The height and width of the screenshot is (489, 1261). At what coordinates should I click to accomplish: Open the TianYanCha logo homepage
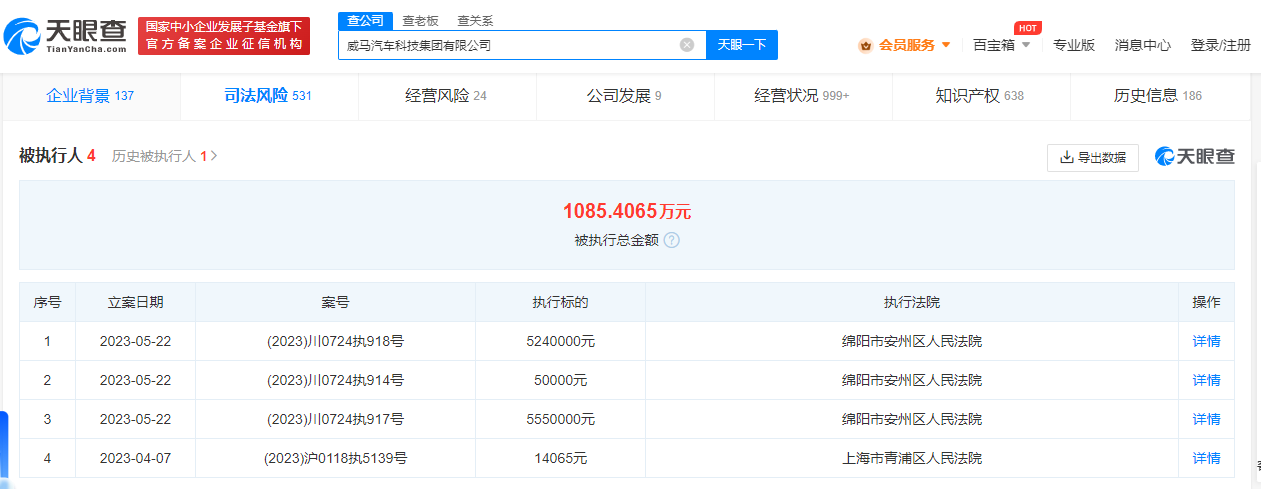coord(64,36)
